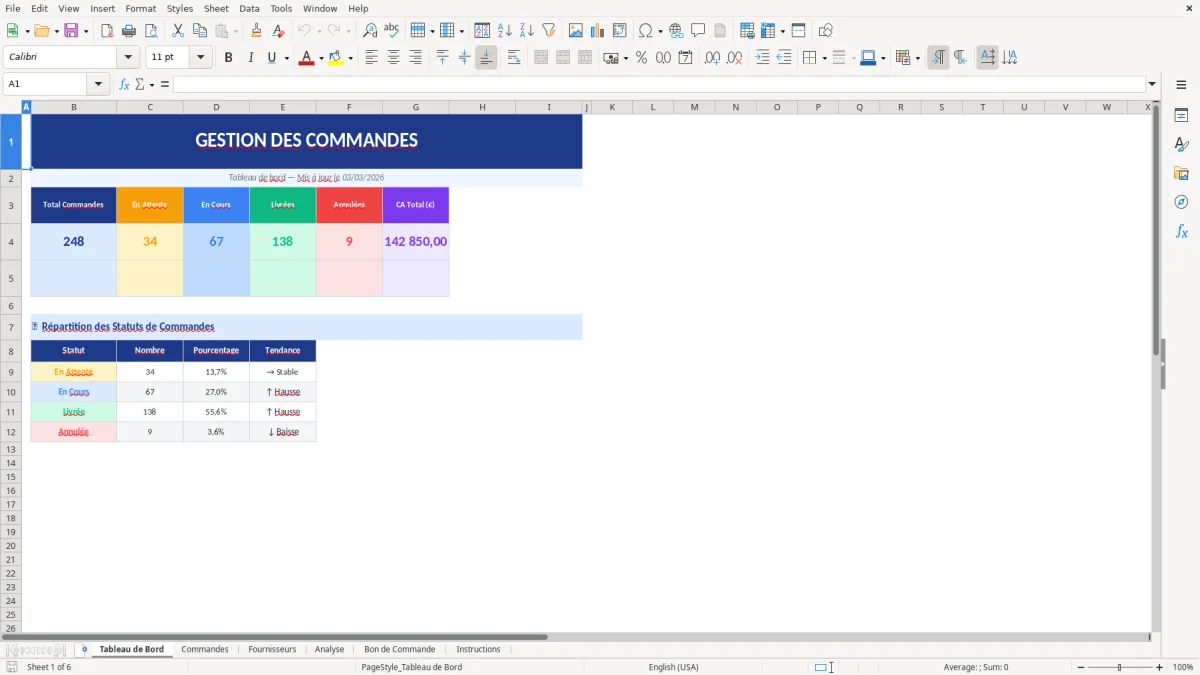Image resolution: width=1200 pixels, height=675 pixels.
Task: Open the font name dropdown
Action: pos(127,57)
